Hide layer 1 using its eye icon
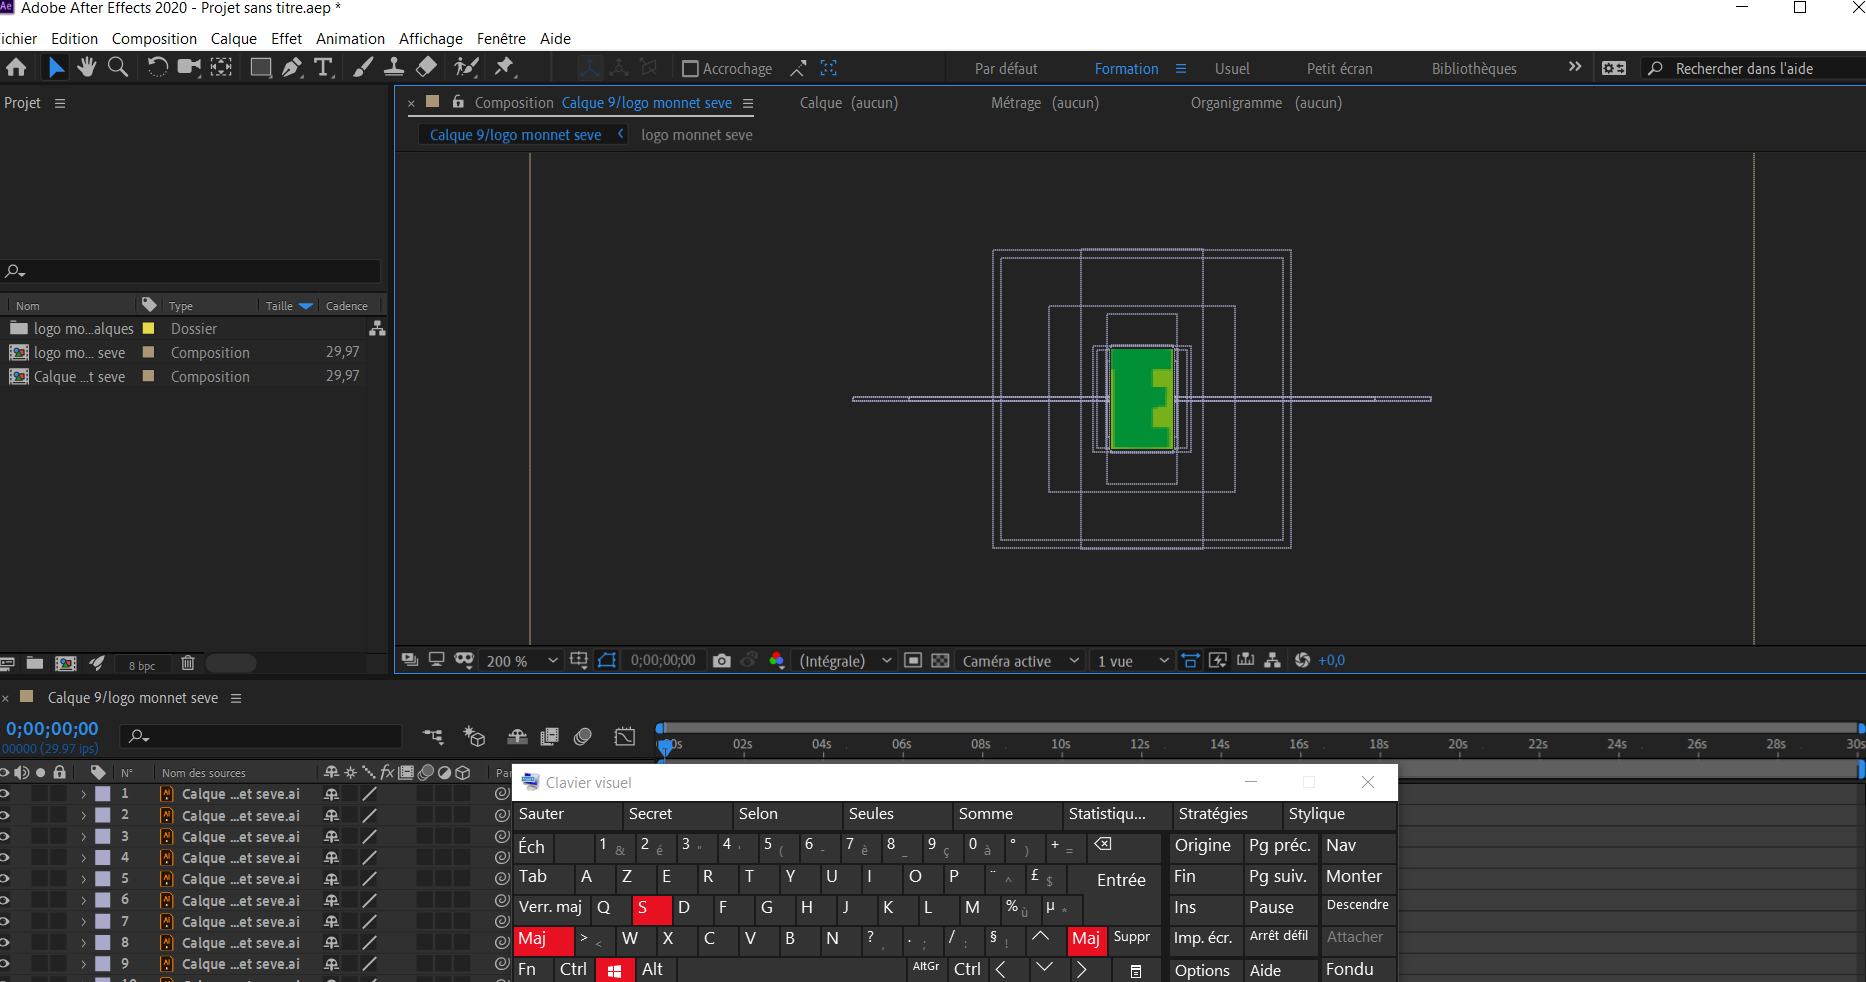This screenshot has height=982, width=1866. [5, 794]
